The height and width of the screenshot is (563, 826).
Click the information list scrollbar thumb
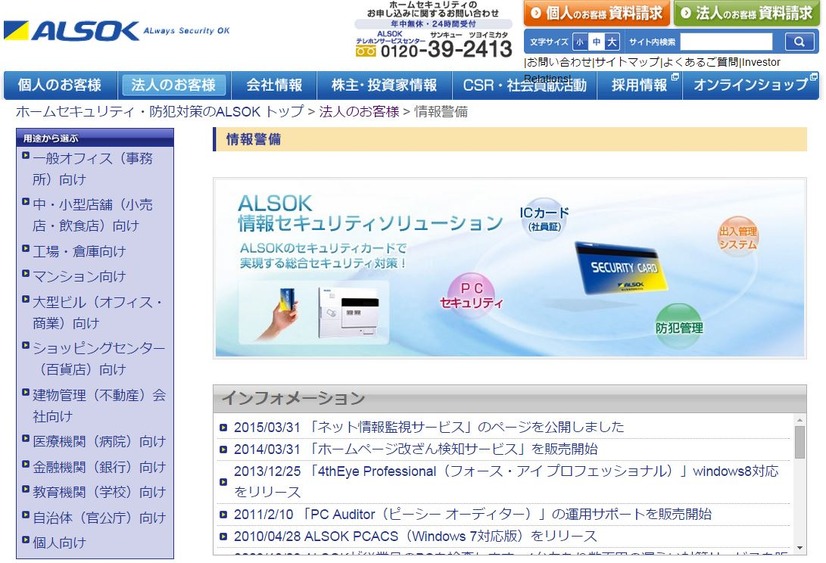tap(800, 442)
